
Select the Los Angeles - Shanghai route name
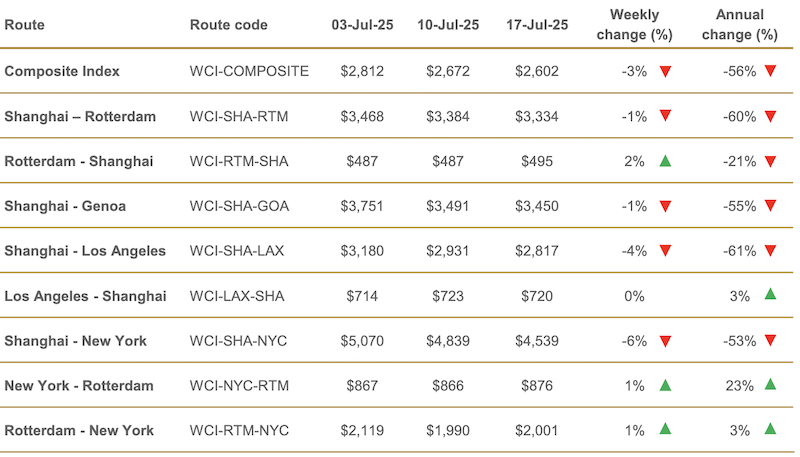85,296
